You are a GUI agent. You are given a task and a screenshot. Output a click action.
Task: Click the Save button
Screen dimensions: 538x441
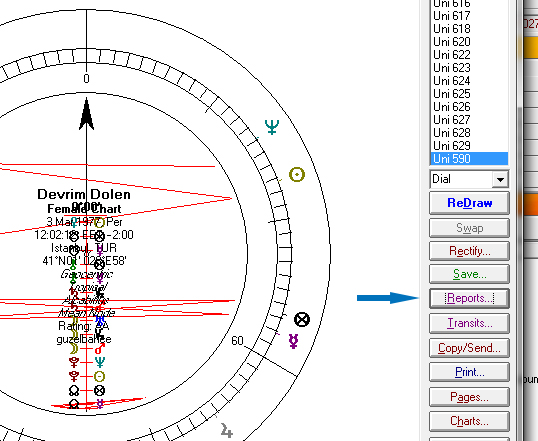469,274
